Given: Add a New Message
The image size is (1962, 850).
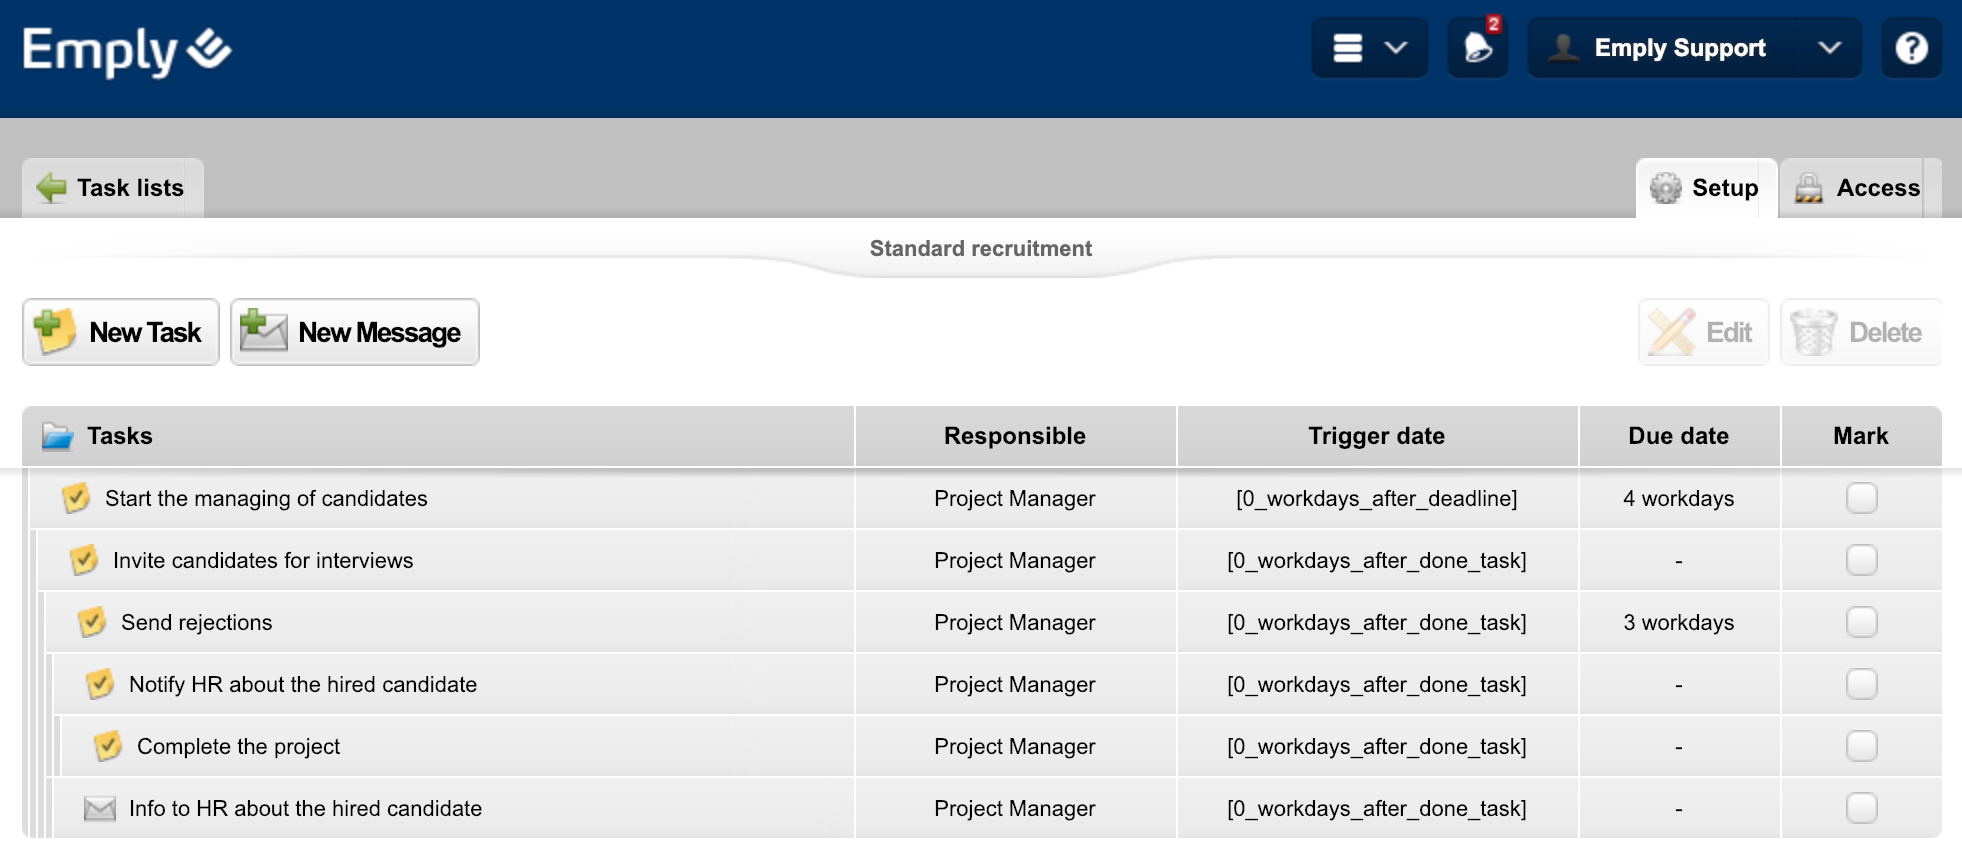Looking at the screenshot, I should point(355,332).
